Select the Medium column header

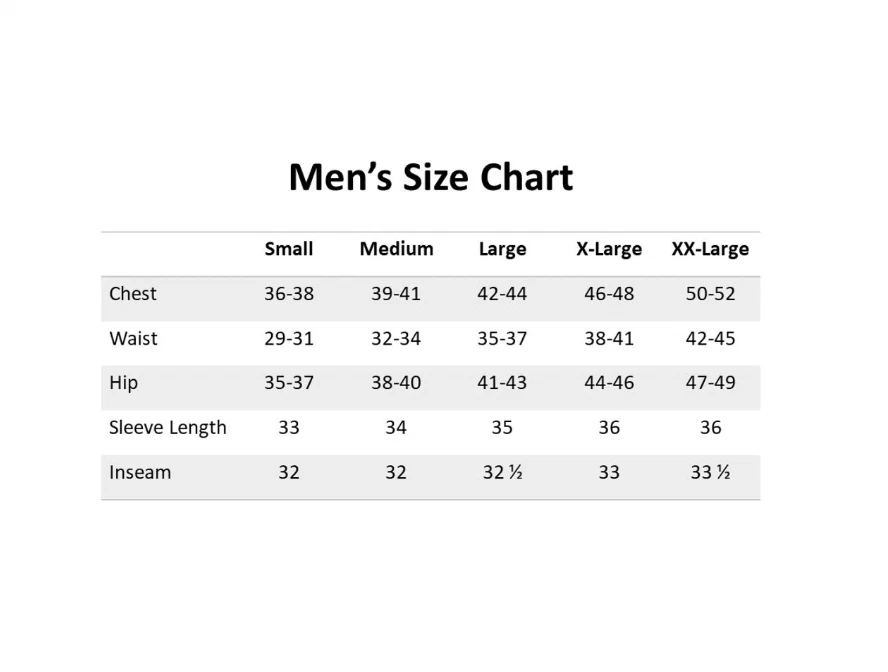(396, 249)
